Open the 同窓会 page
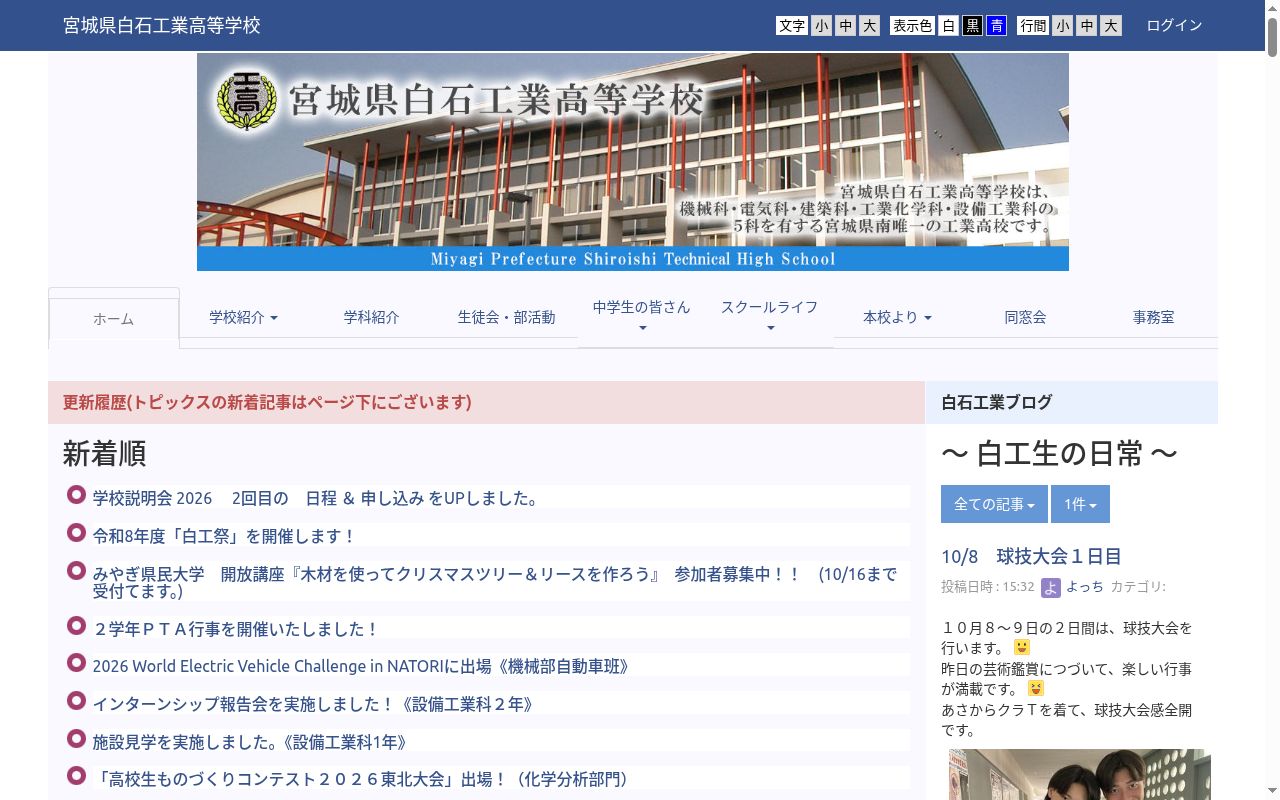Viewport: 1280px width, 800px height. point(1025,317)
